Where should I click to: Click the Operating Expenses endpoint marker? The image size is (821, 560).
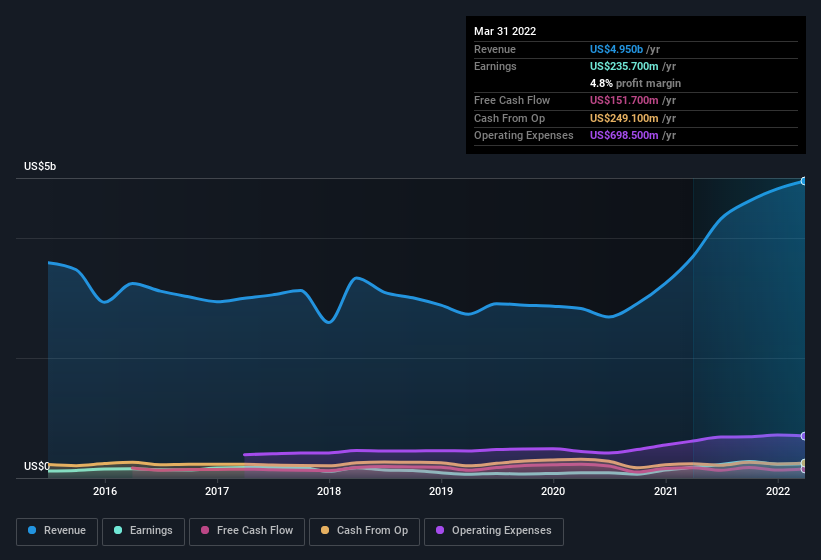pyautogui.click(x=804, y=436)
